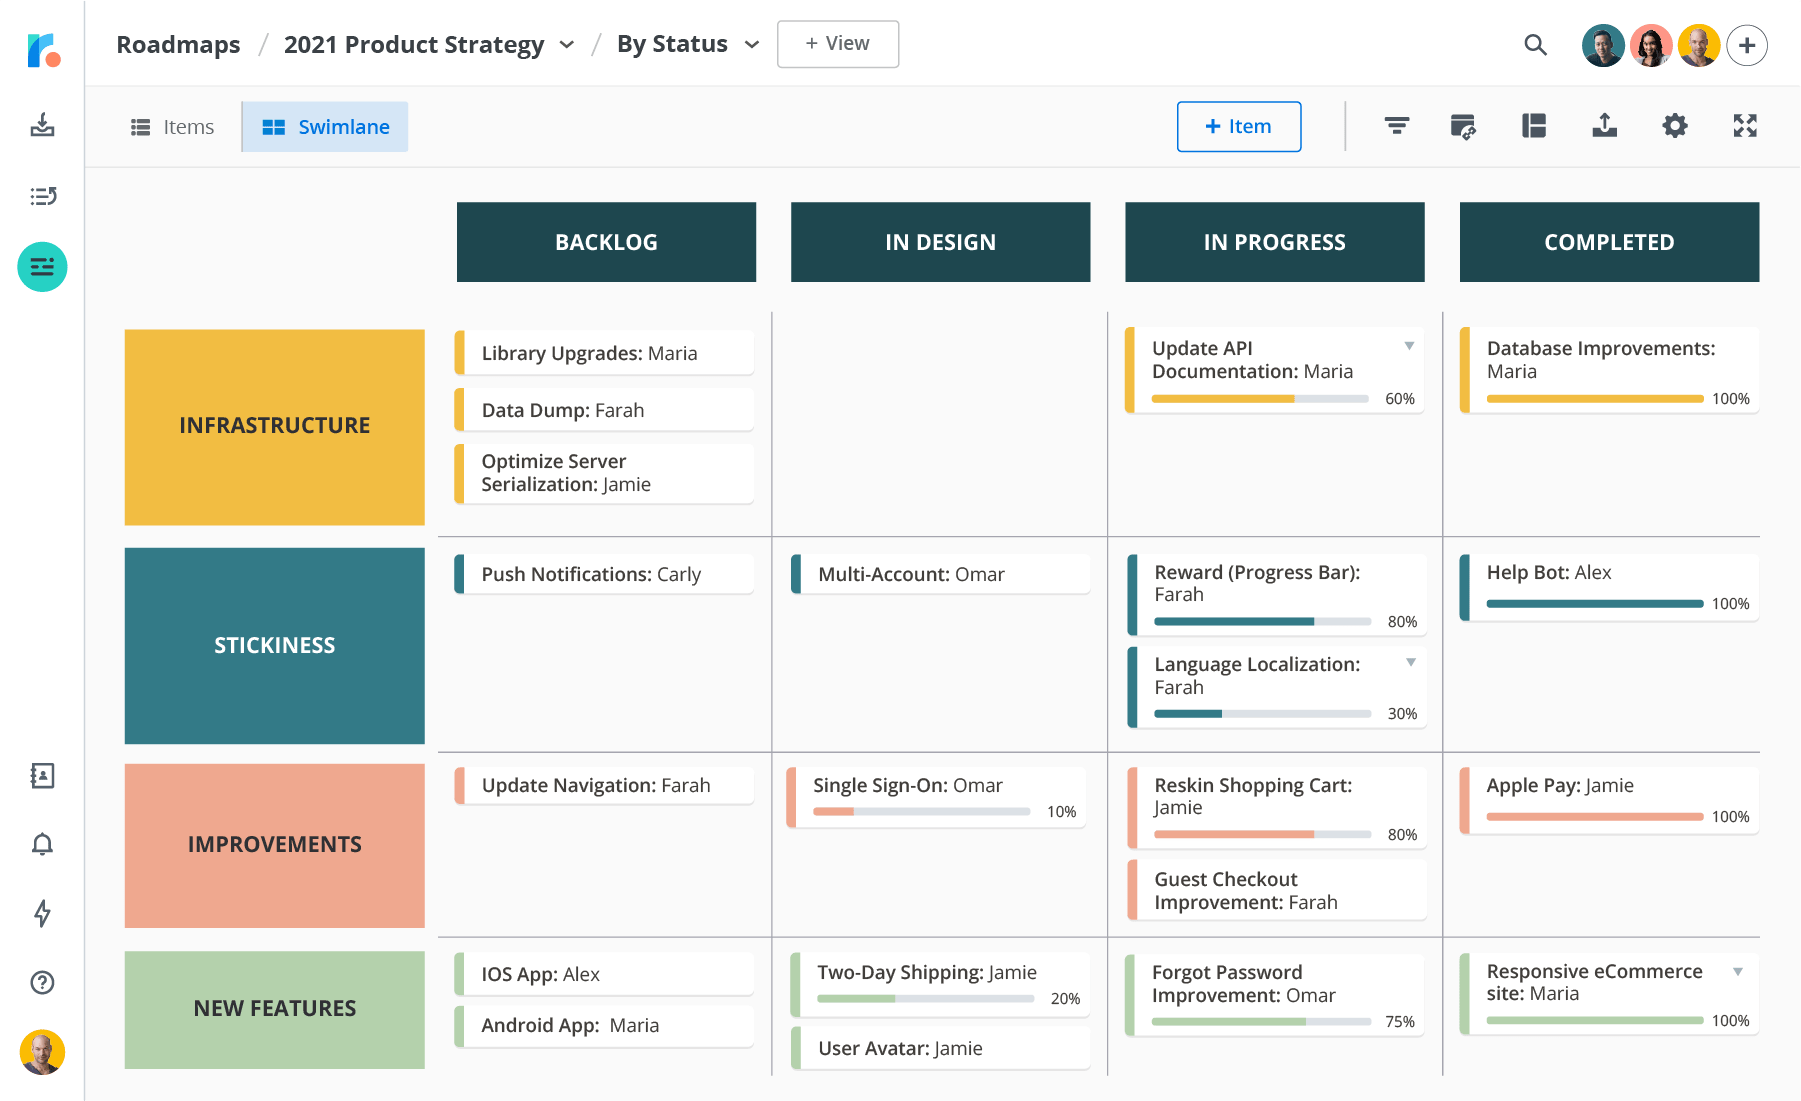Open Optimize Server Serialization card
The image size is (1801, 1101).
(x=604, y=473)
